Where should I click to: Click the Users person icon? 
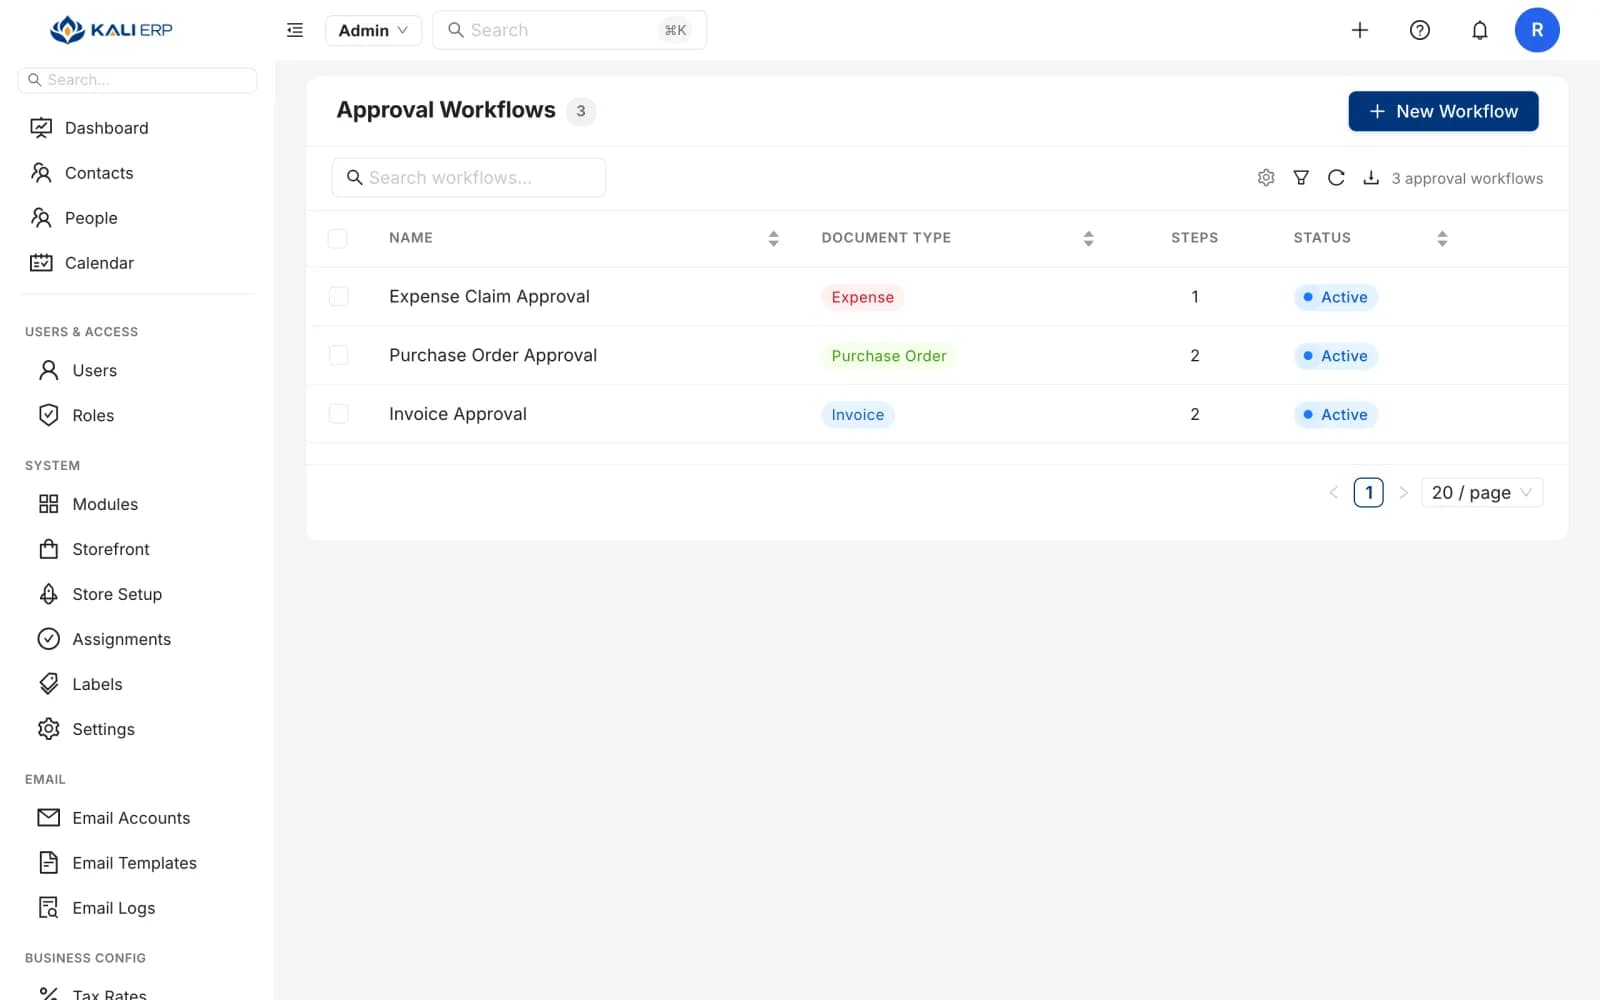48,371
